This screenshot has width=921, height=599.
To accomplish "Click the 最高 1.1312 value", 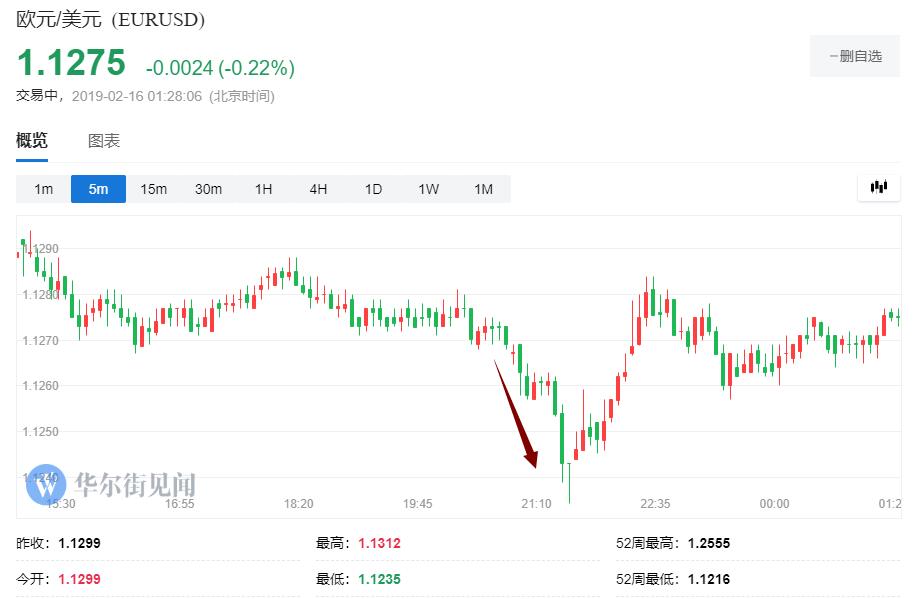I will pyautogui.click(x=379, y=543).
